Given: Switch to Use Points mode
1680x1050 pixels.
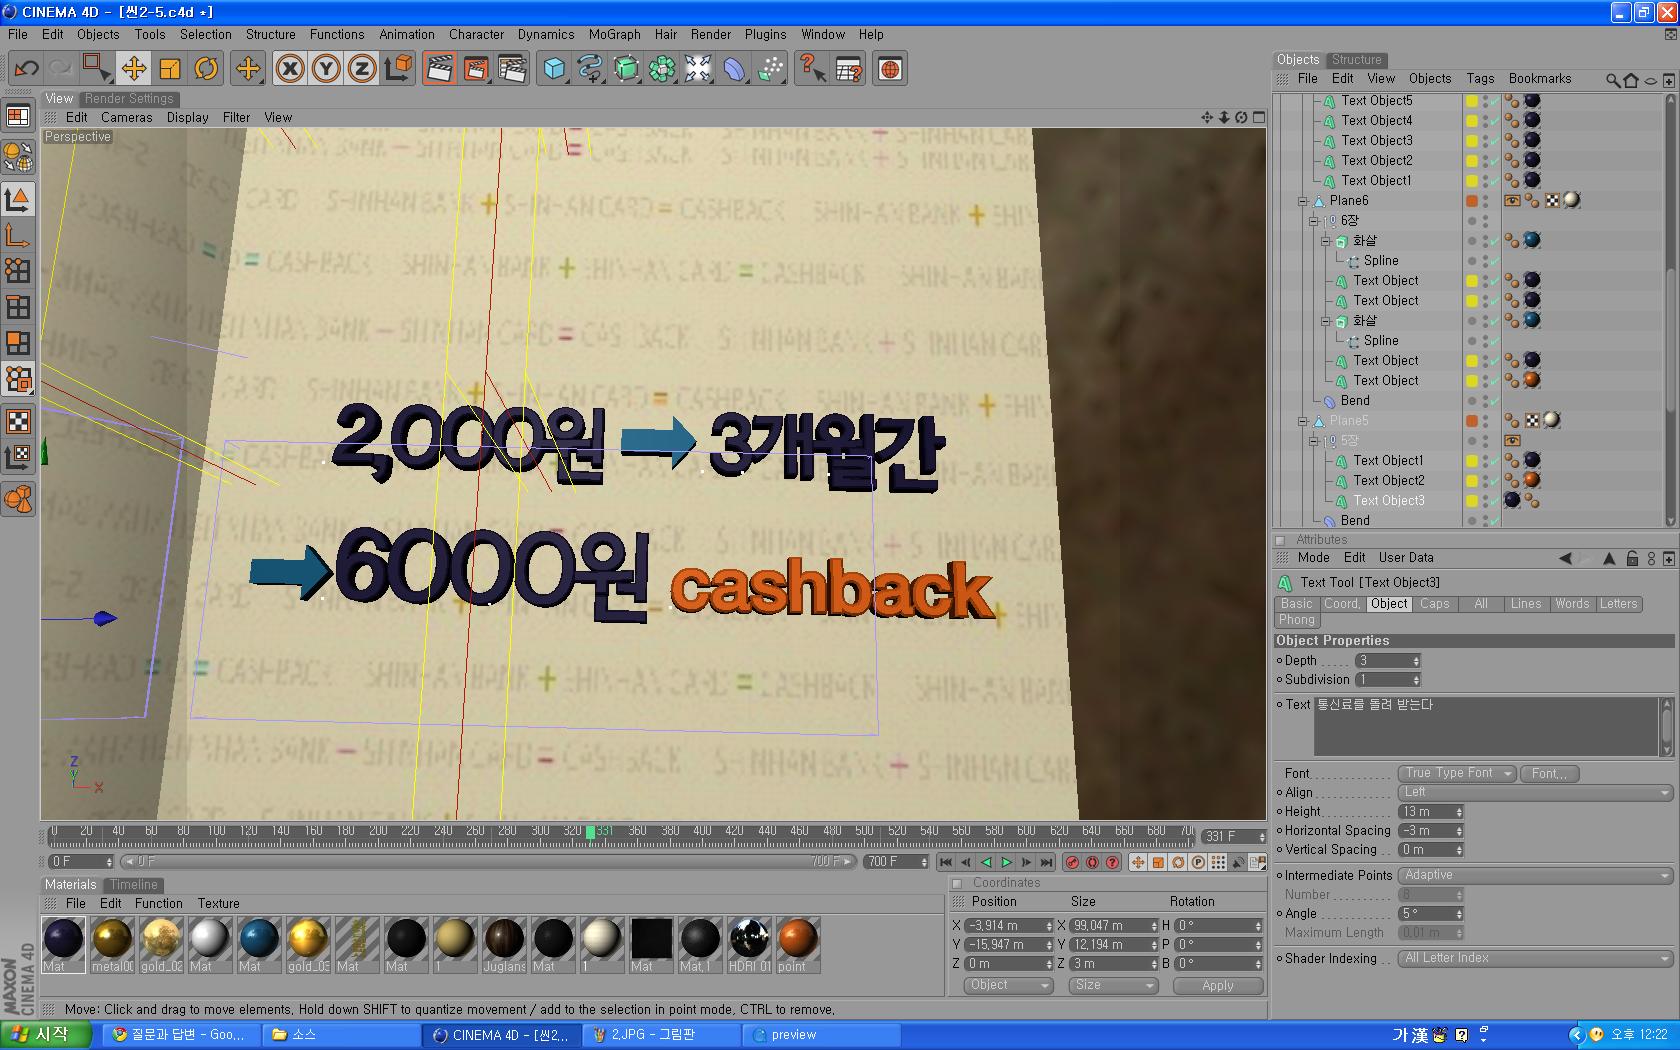Looking at the screenshot, I should click(18, 270).
